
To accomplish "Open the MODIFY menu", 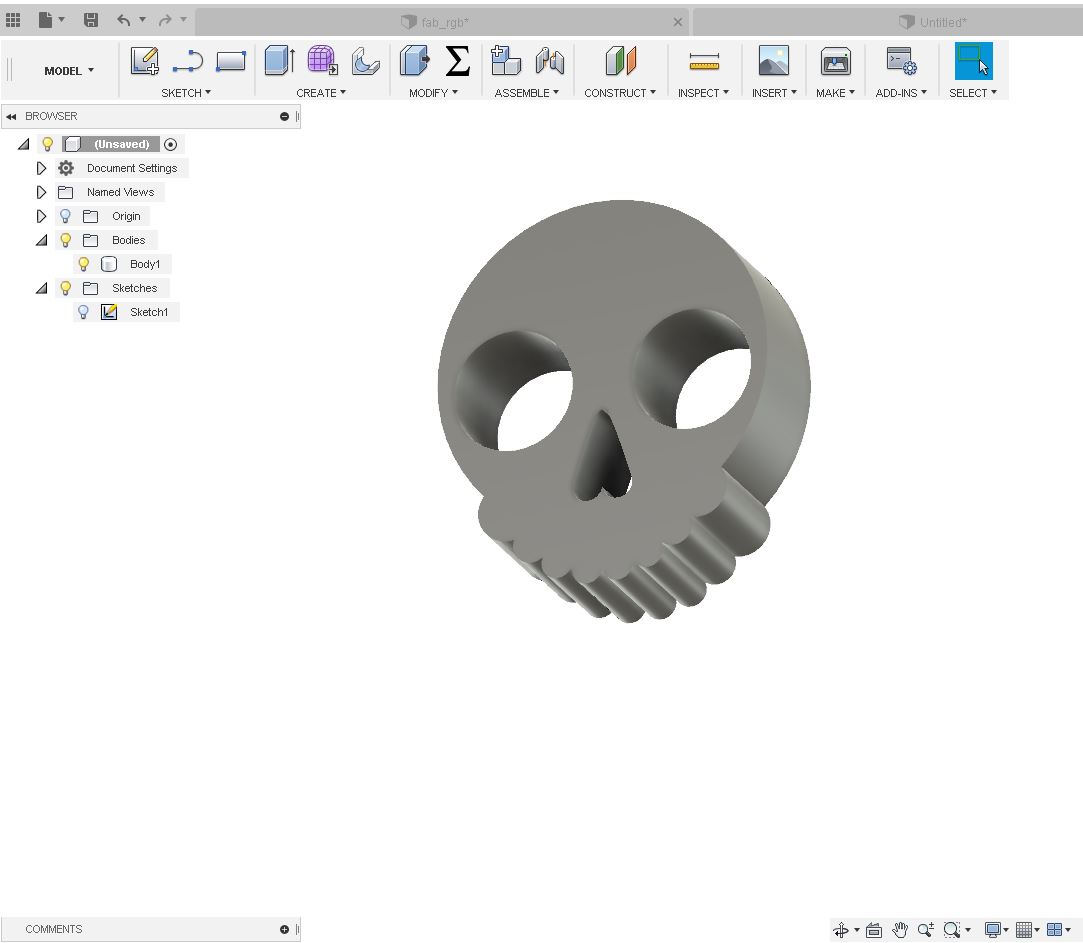I will pos(433,93).
